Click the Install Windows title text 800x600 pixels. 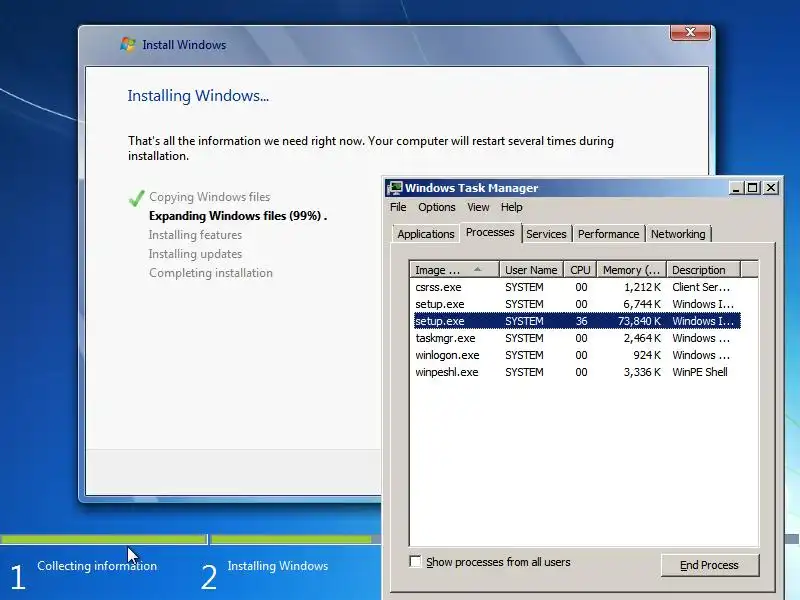pyautogui.click(x=184, y=45)
